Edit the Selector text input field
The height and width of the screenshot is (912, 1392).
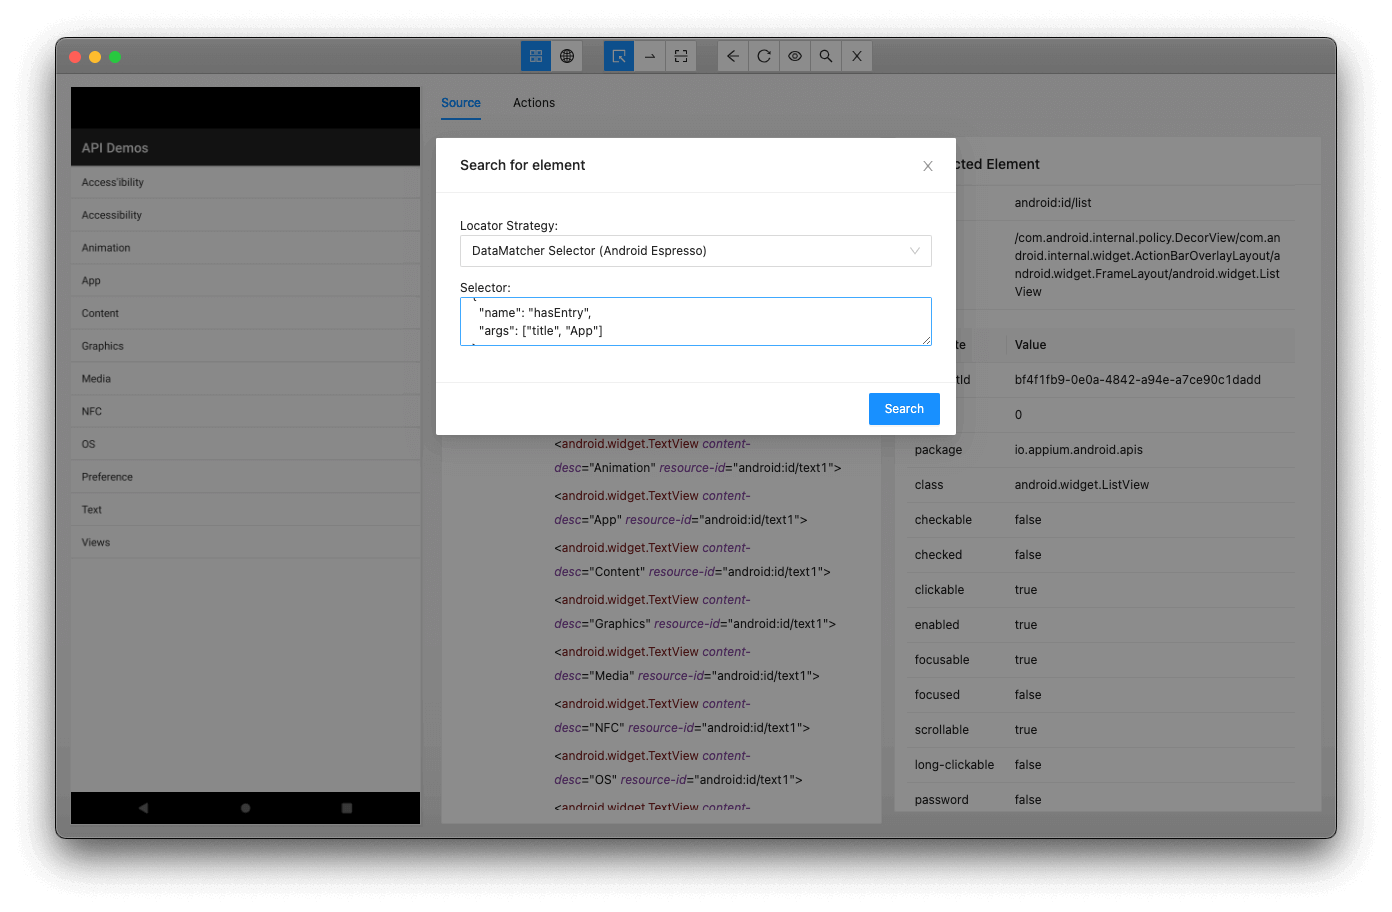click(x=695, y=321)
